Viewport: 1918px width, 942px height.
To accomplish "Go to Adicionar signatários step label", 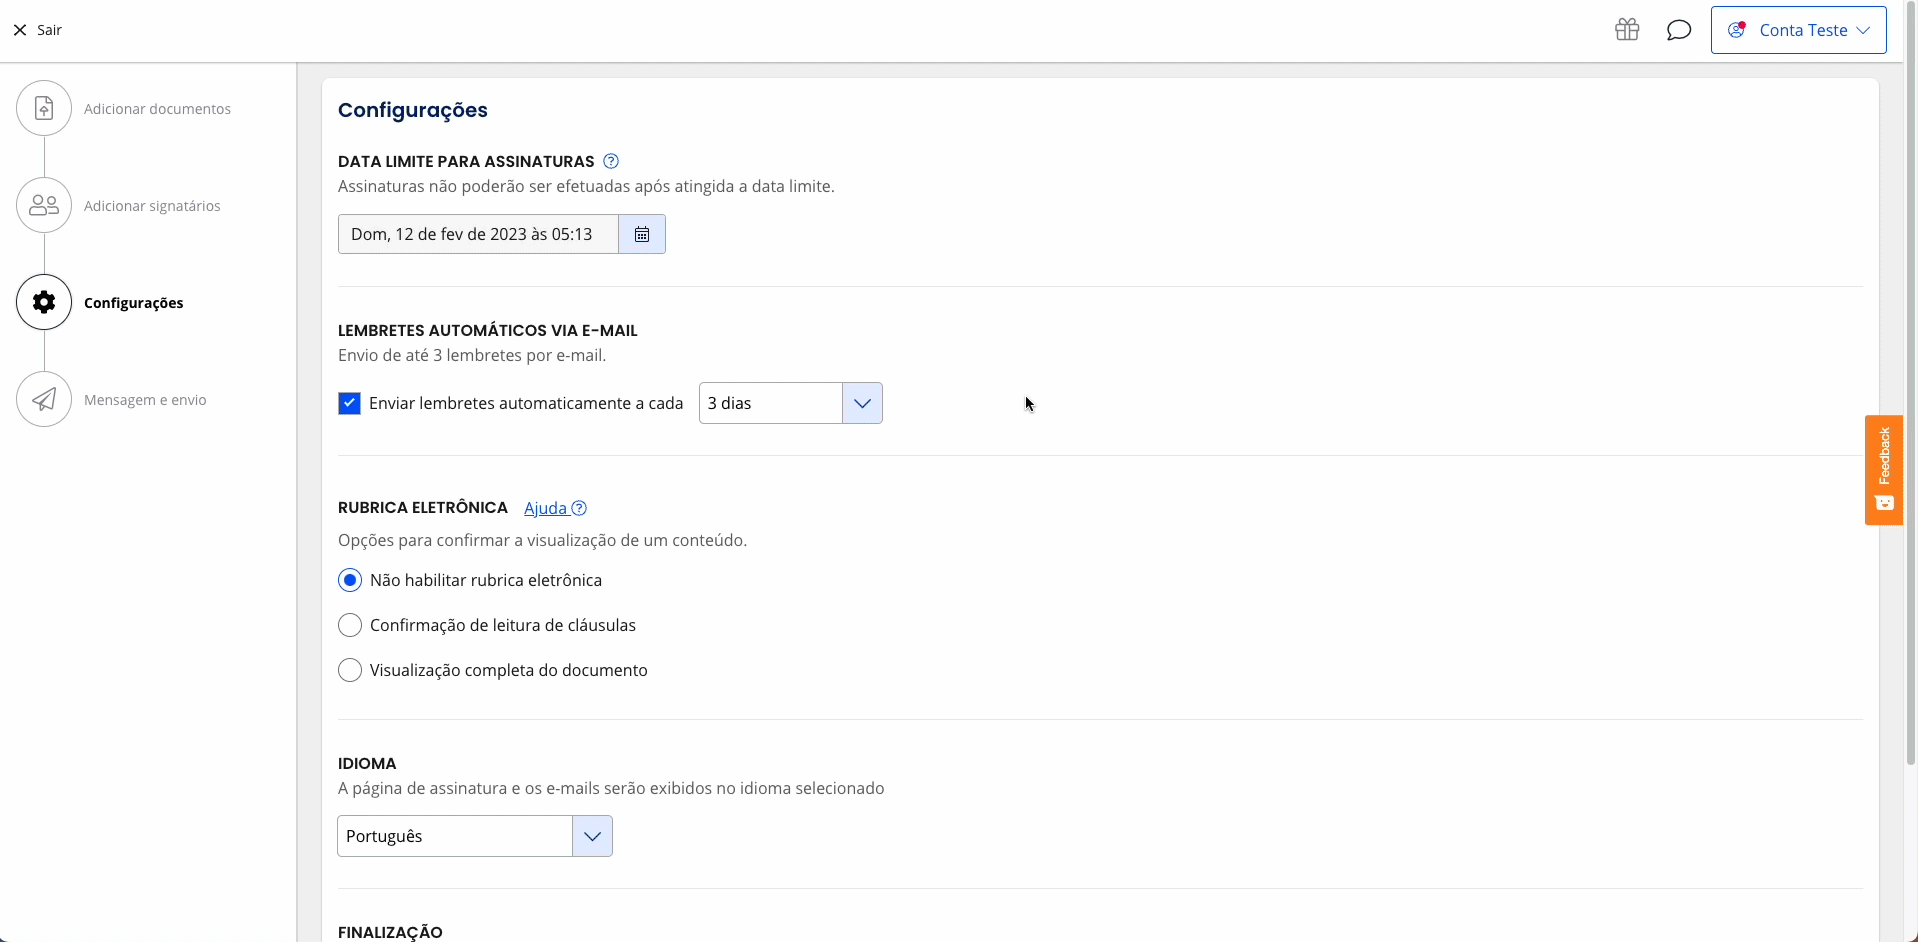I will coord(152,205).
